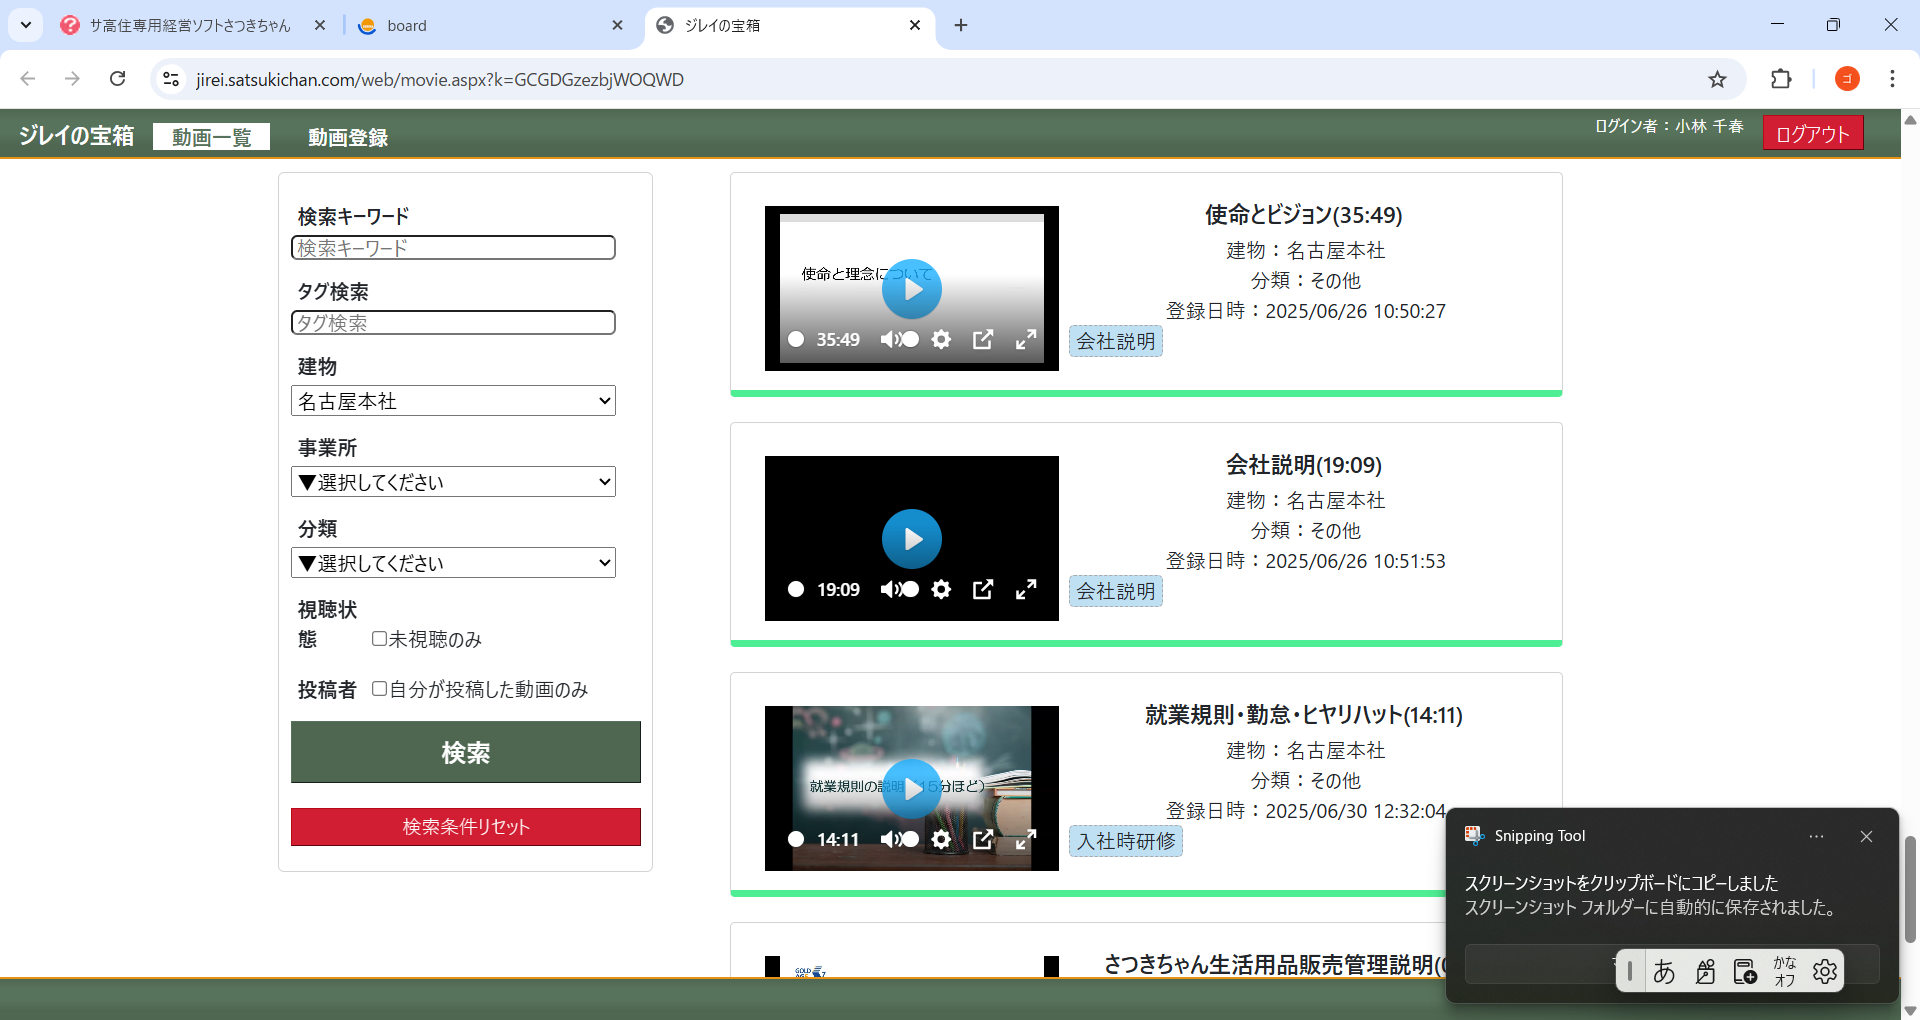Screen dimensions: 1920x1020
Task: Bookmark this page with star icon
Action: pos(1717,80)
